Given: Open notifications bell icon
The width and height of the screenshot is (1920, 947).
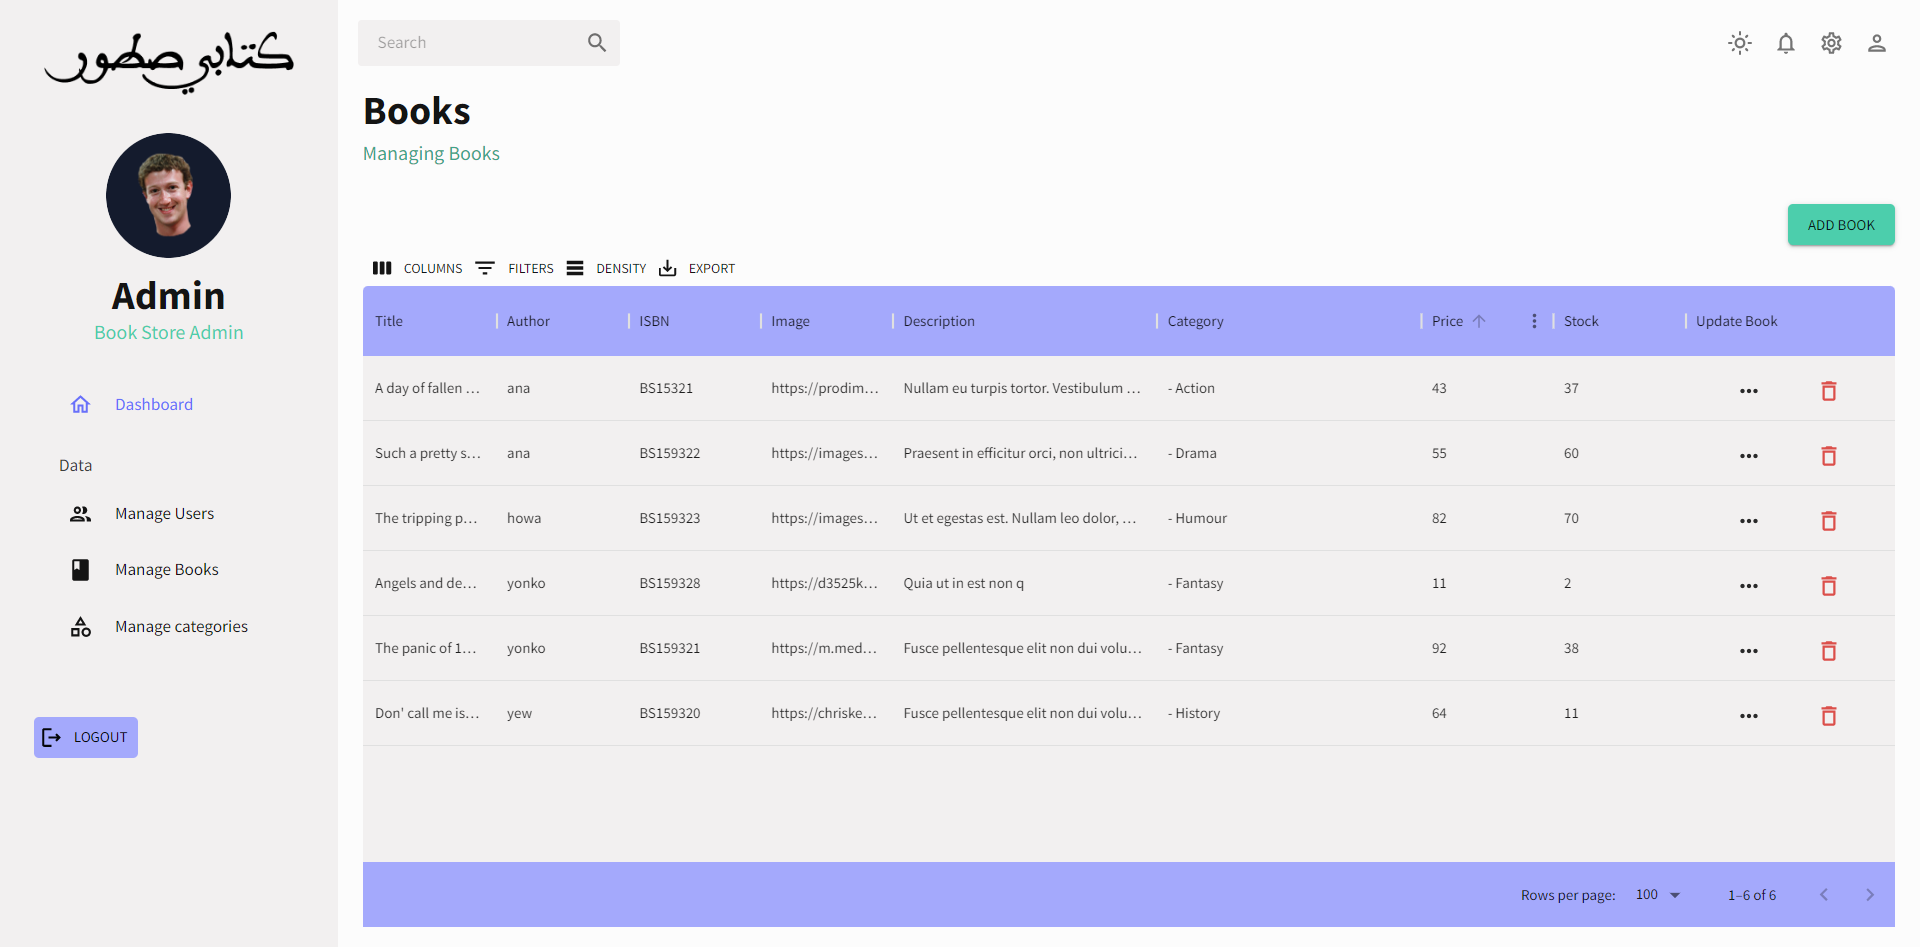Looking at the screenshot, I should (1786, 43).
